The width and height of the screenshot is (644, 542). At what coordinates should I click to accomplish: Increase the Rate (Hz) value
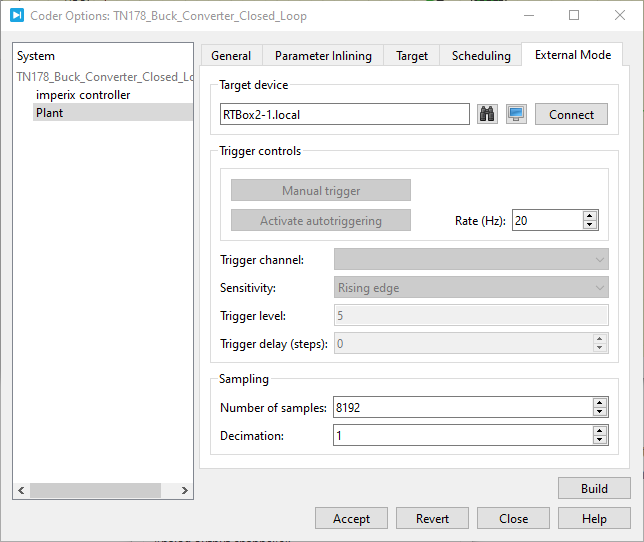point(591,216)
